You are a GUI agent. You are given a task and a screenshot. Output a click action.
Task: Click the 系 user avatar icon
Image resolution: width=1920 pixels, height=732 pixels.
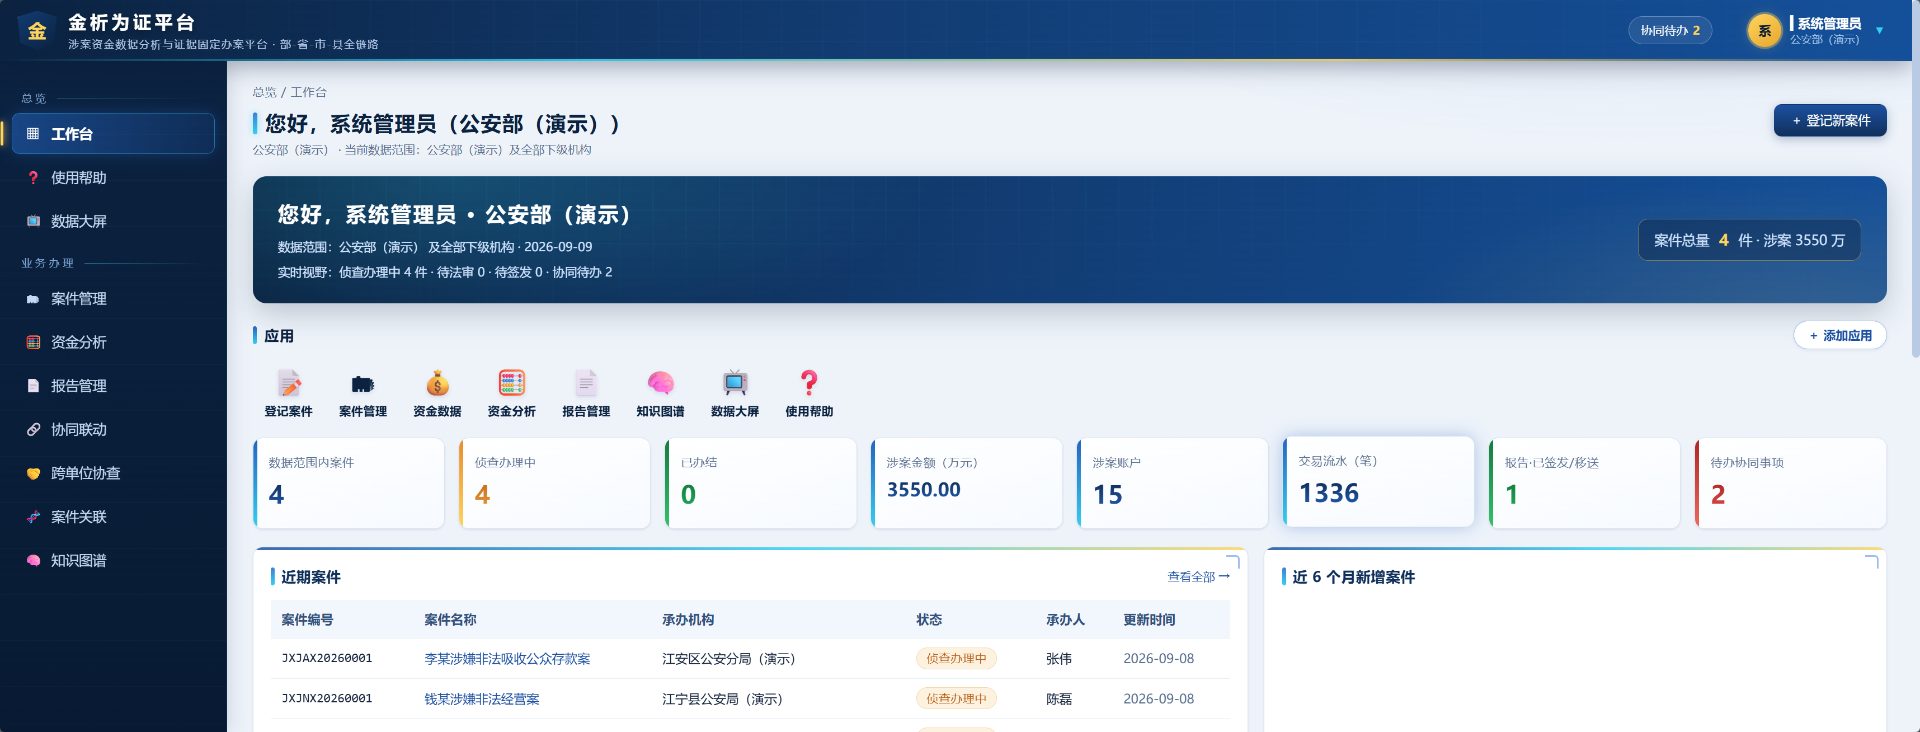point(1765,31)
